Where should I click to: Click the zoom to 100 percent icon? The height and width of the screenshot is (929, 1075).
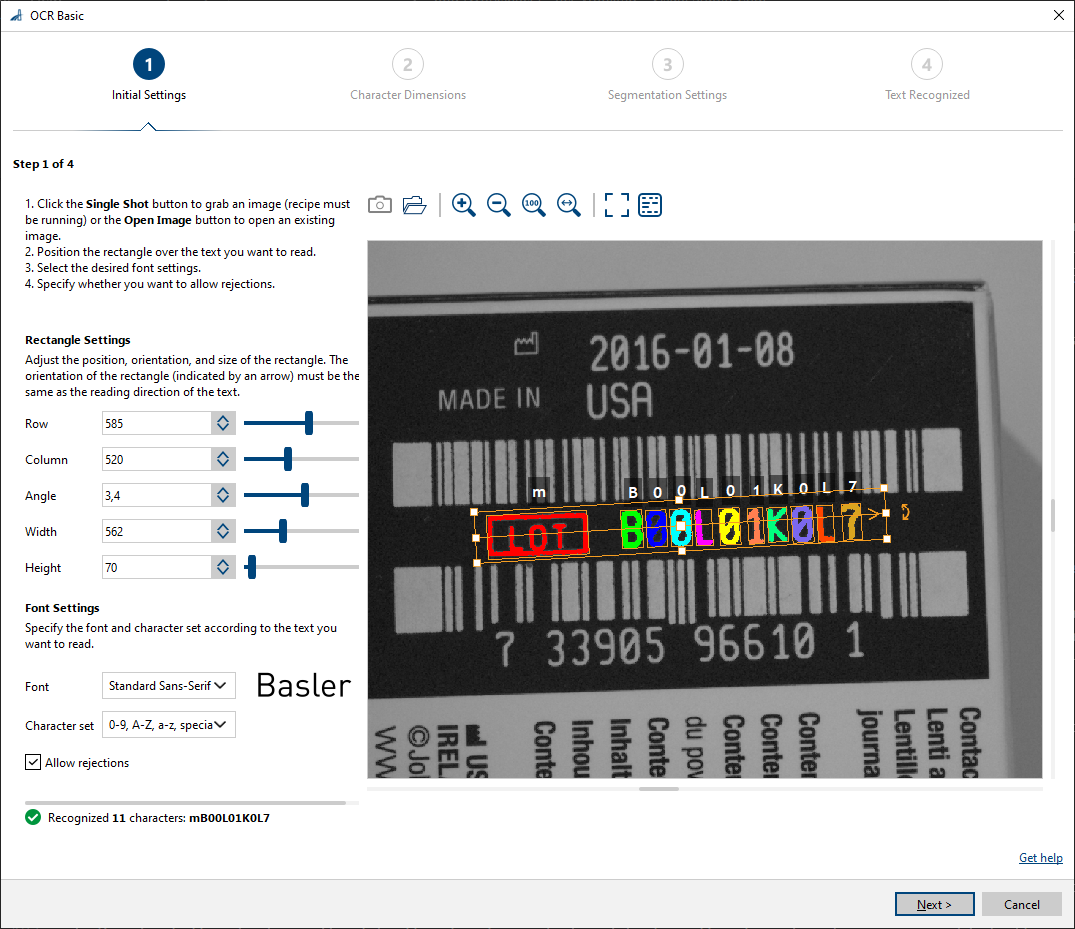click(x=533, y=205)
